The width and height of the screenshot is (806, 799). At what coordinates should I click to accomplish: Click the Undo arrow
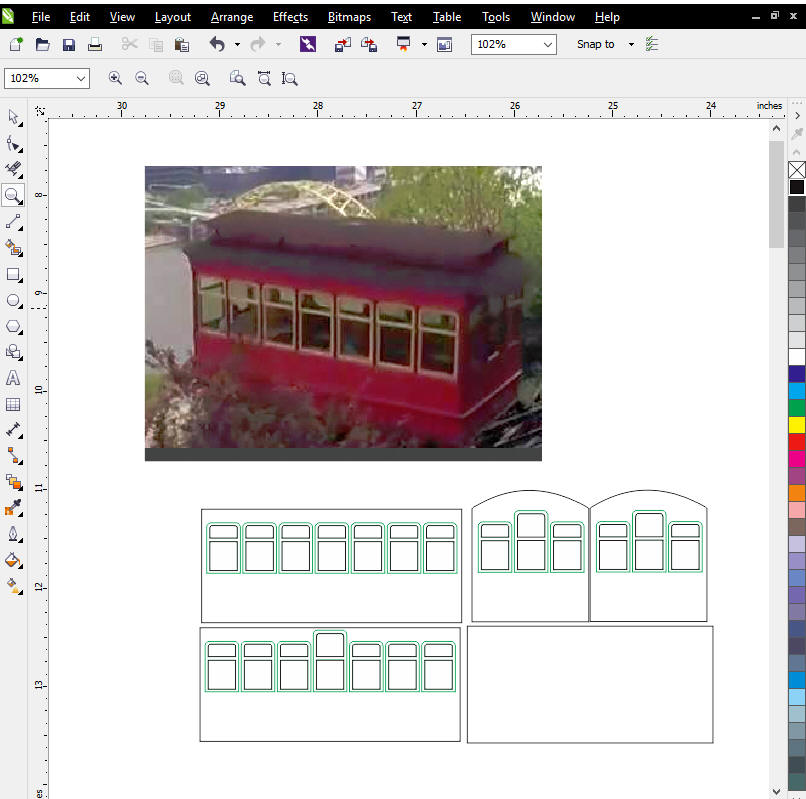point(217,45)
